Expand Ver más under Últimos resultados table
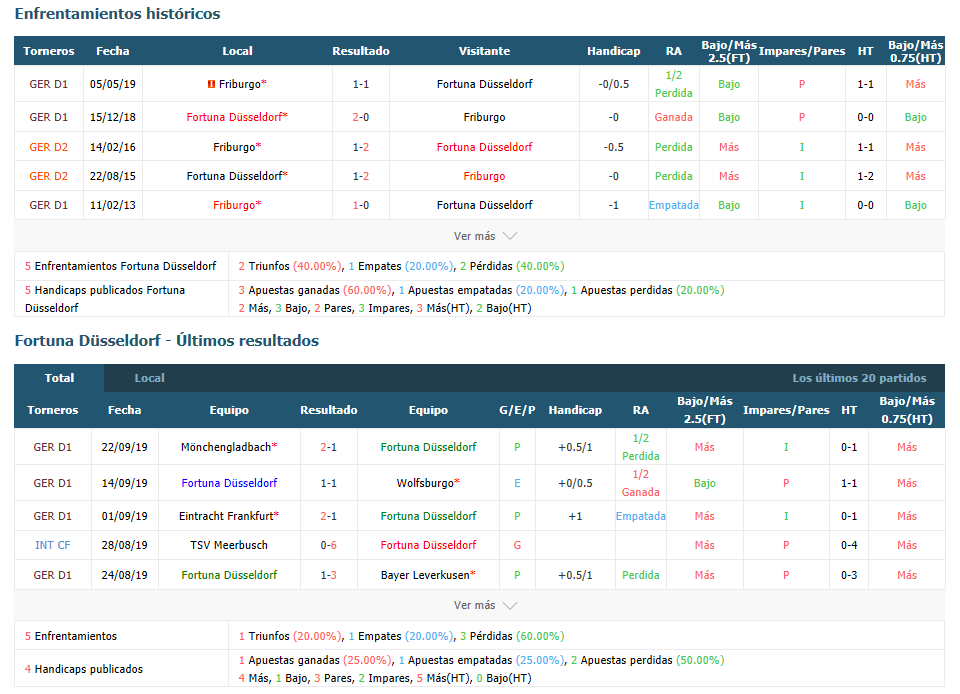The image size is (960, 694). 485,605
